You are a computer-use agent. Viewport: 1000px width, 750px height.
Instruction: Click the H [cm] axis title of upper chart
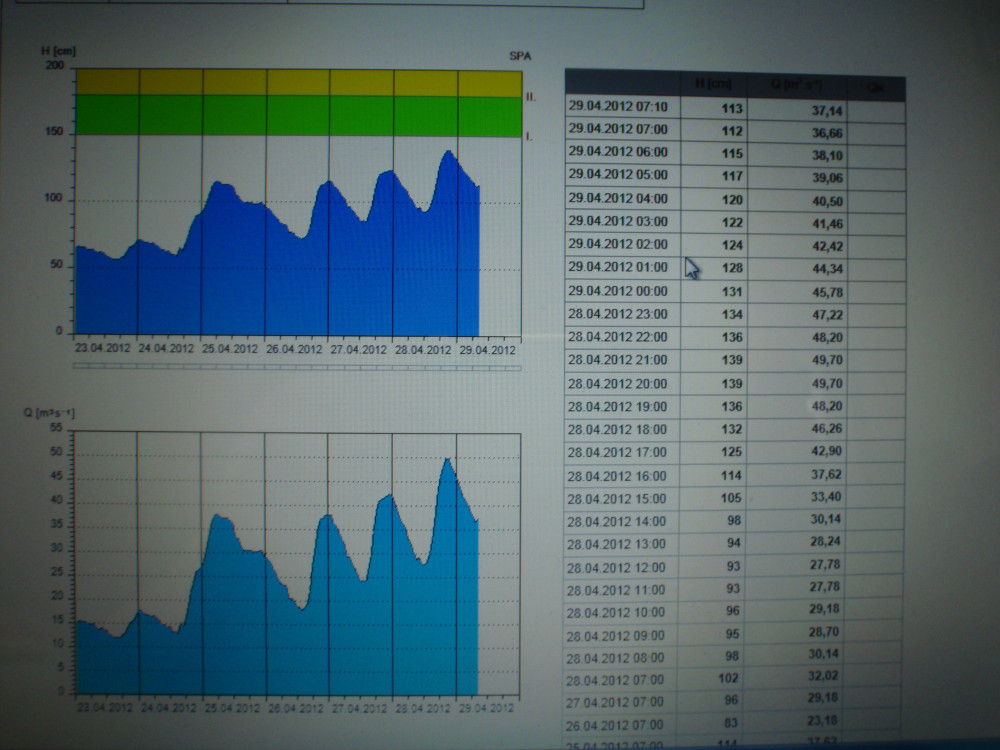[61, 50]
